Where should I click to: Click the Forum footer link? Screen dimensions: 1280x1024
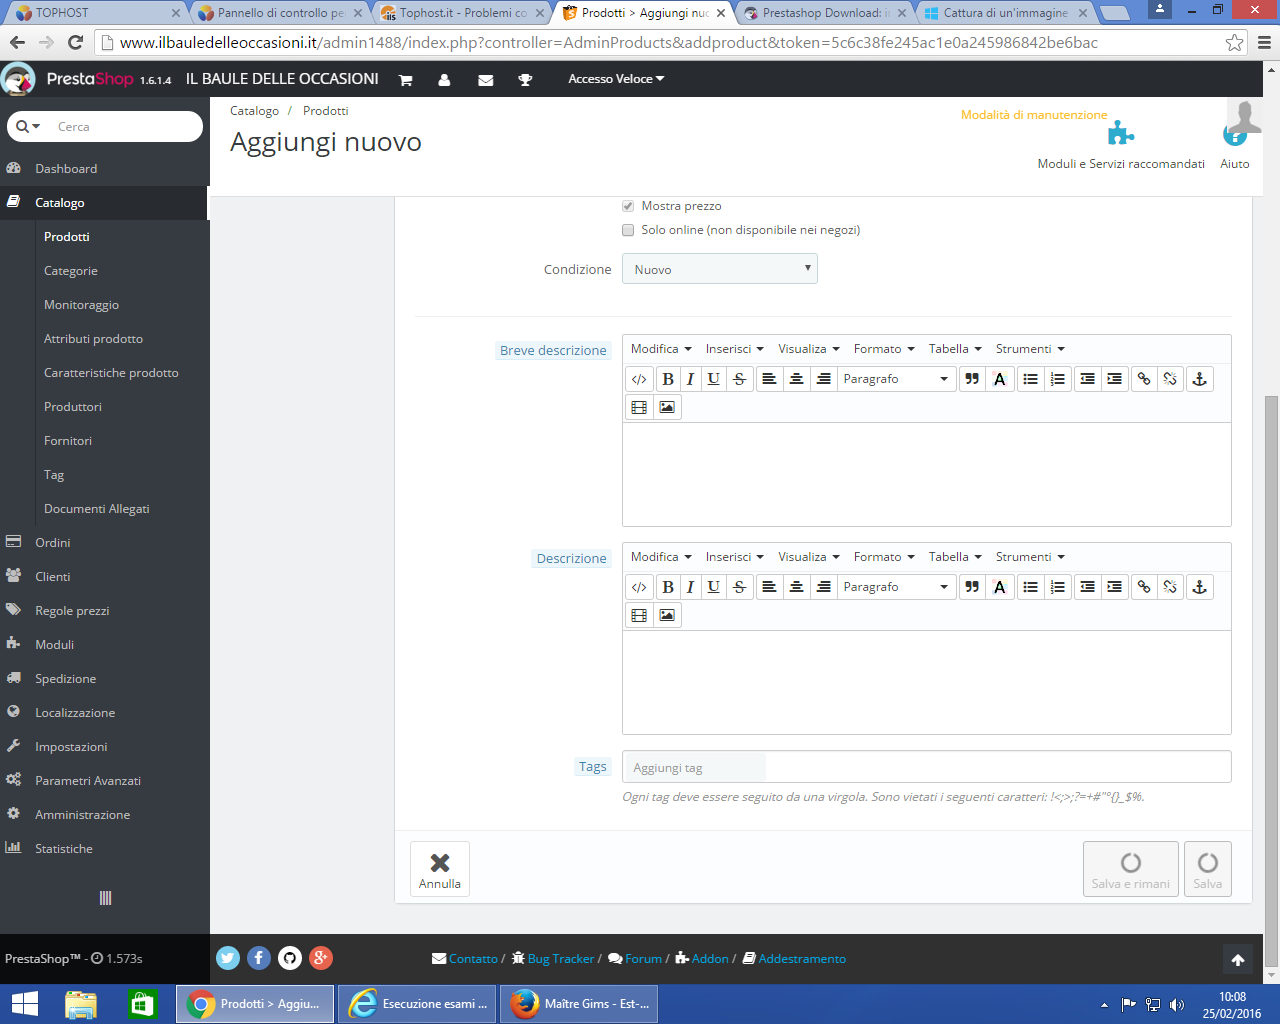coord(643,958)
